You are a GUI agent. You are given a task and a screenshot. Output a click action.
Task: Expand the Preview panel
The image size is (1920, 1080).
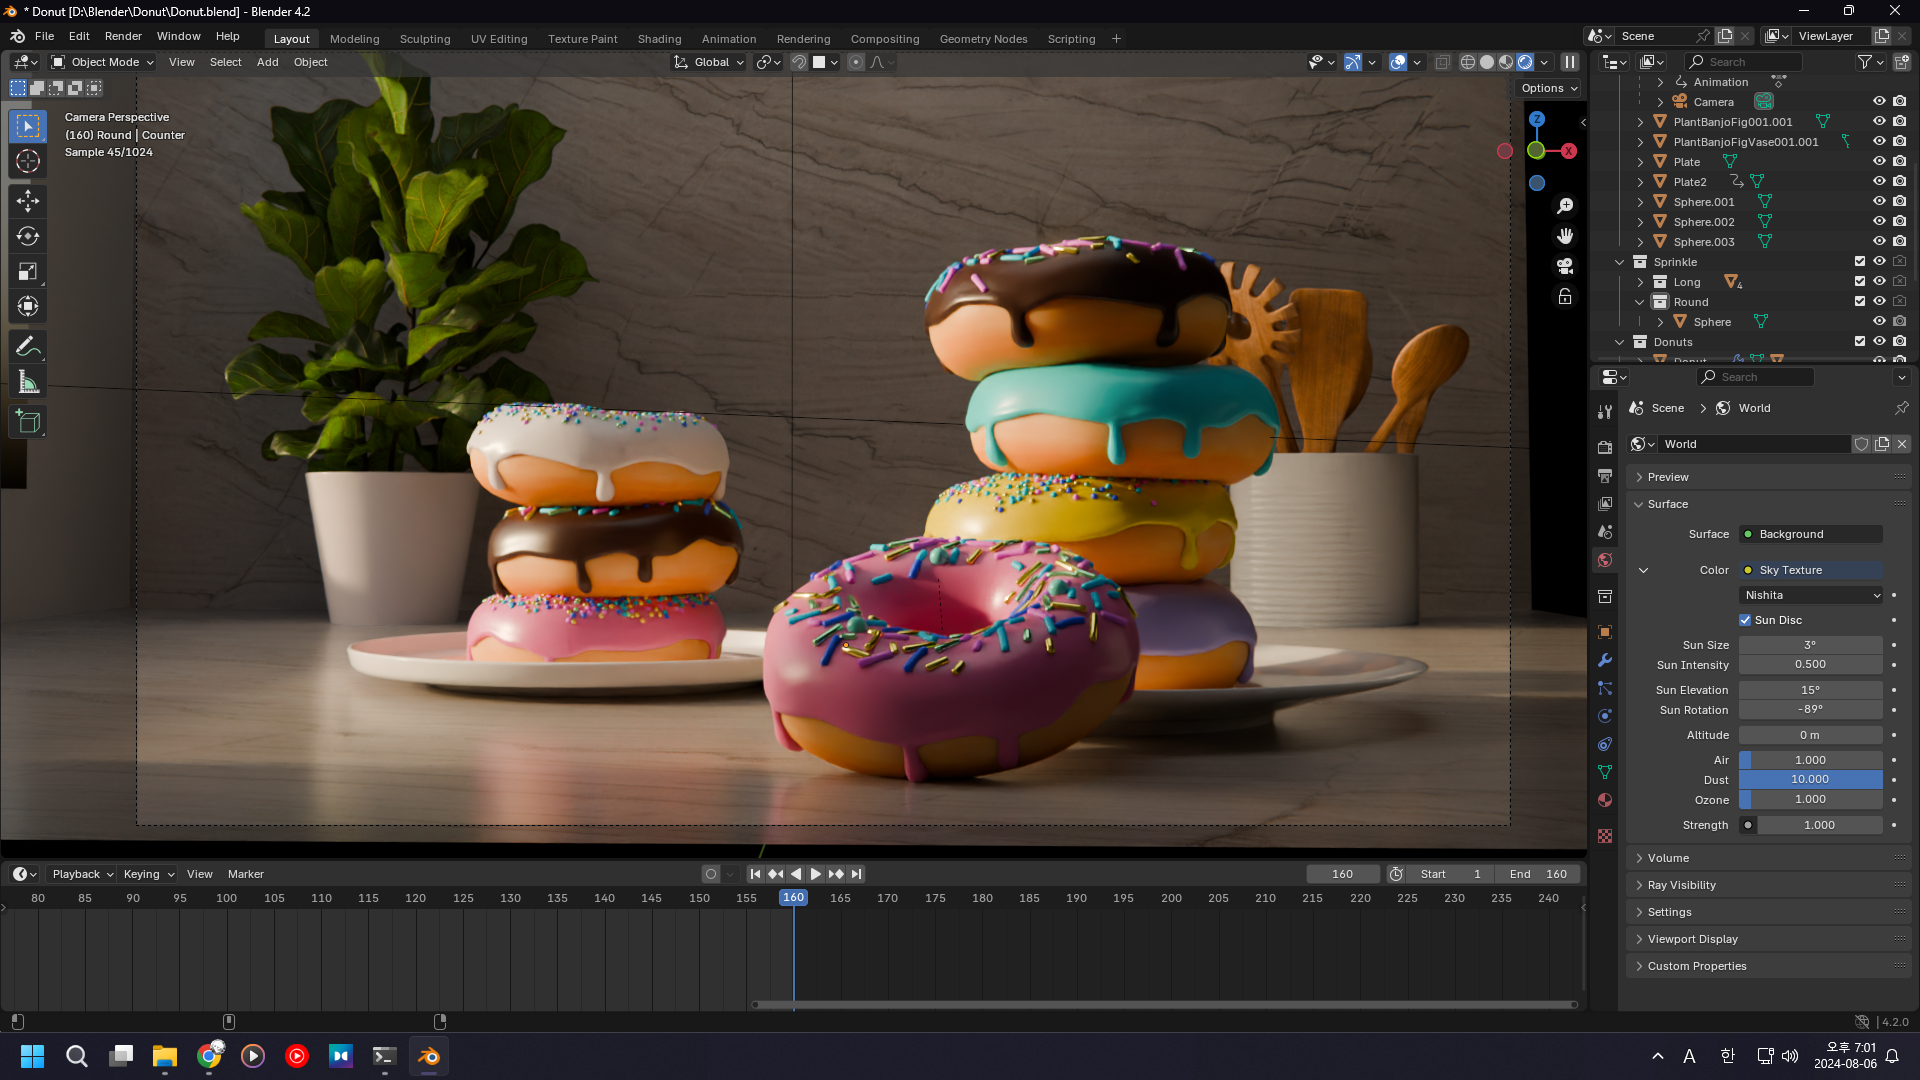tap(1668, 477)
